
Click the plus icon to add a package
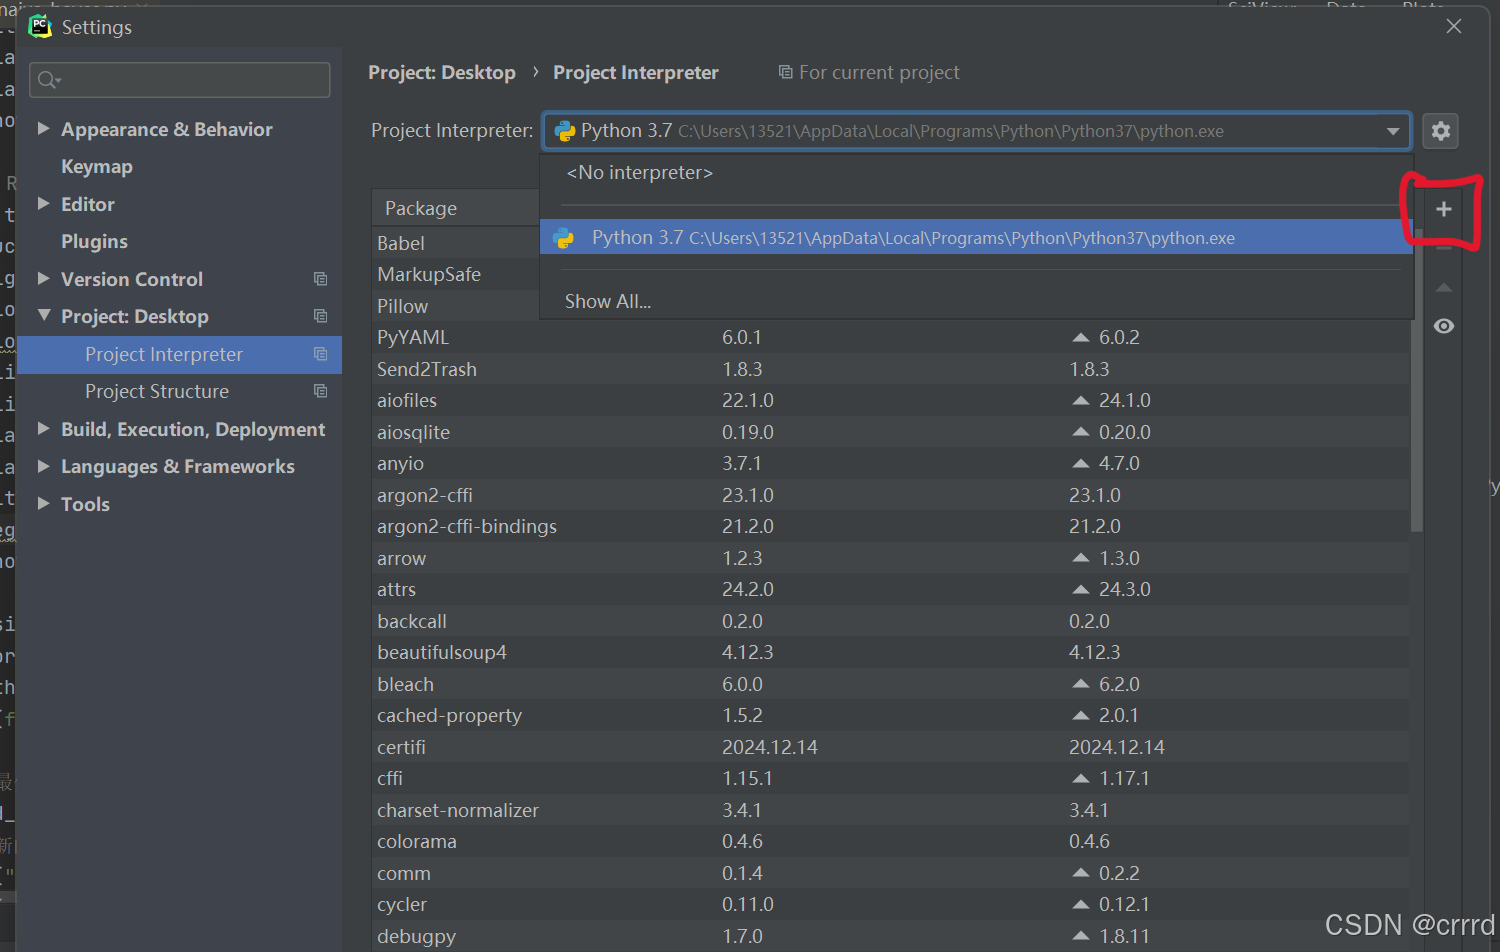[x=1443, y=209]
